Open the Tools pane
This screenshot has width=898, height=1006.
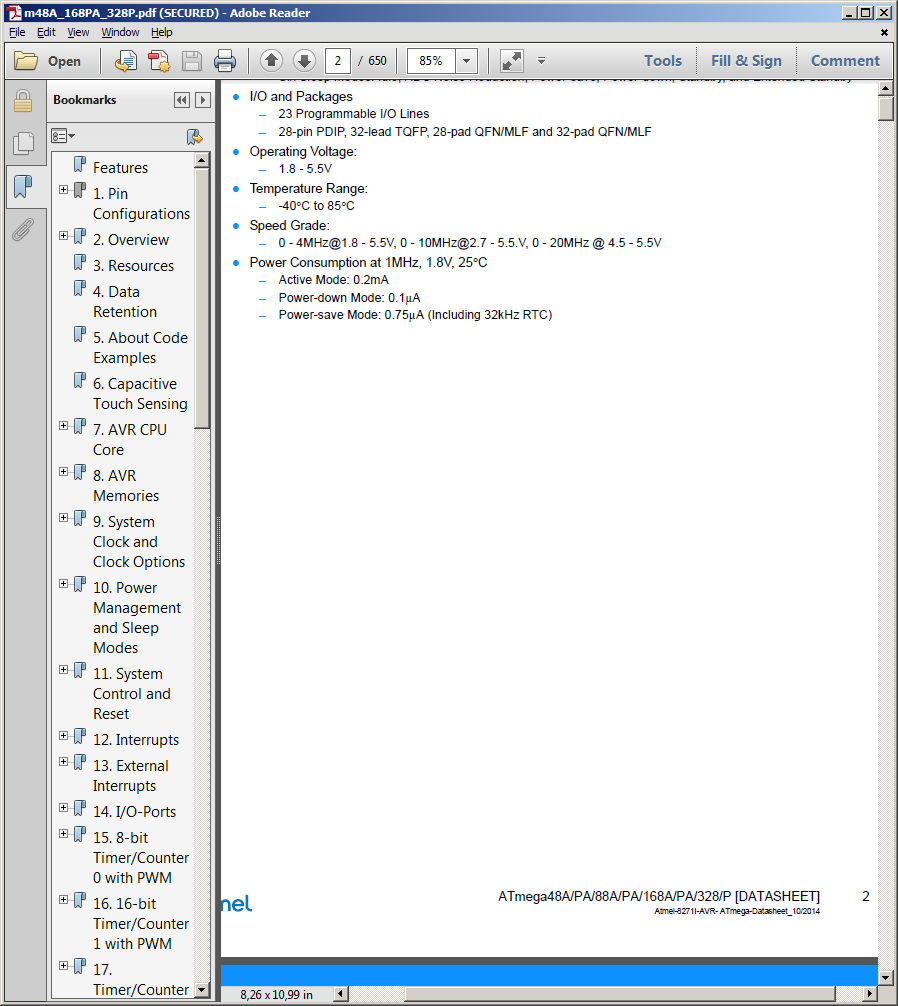click(663, 61)
